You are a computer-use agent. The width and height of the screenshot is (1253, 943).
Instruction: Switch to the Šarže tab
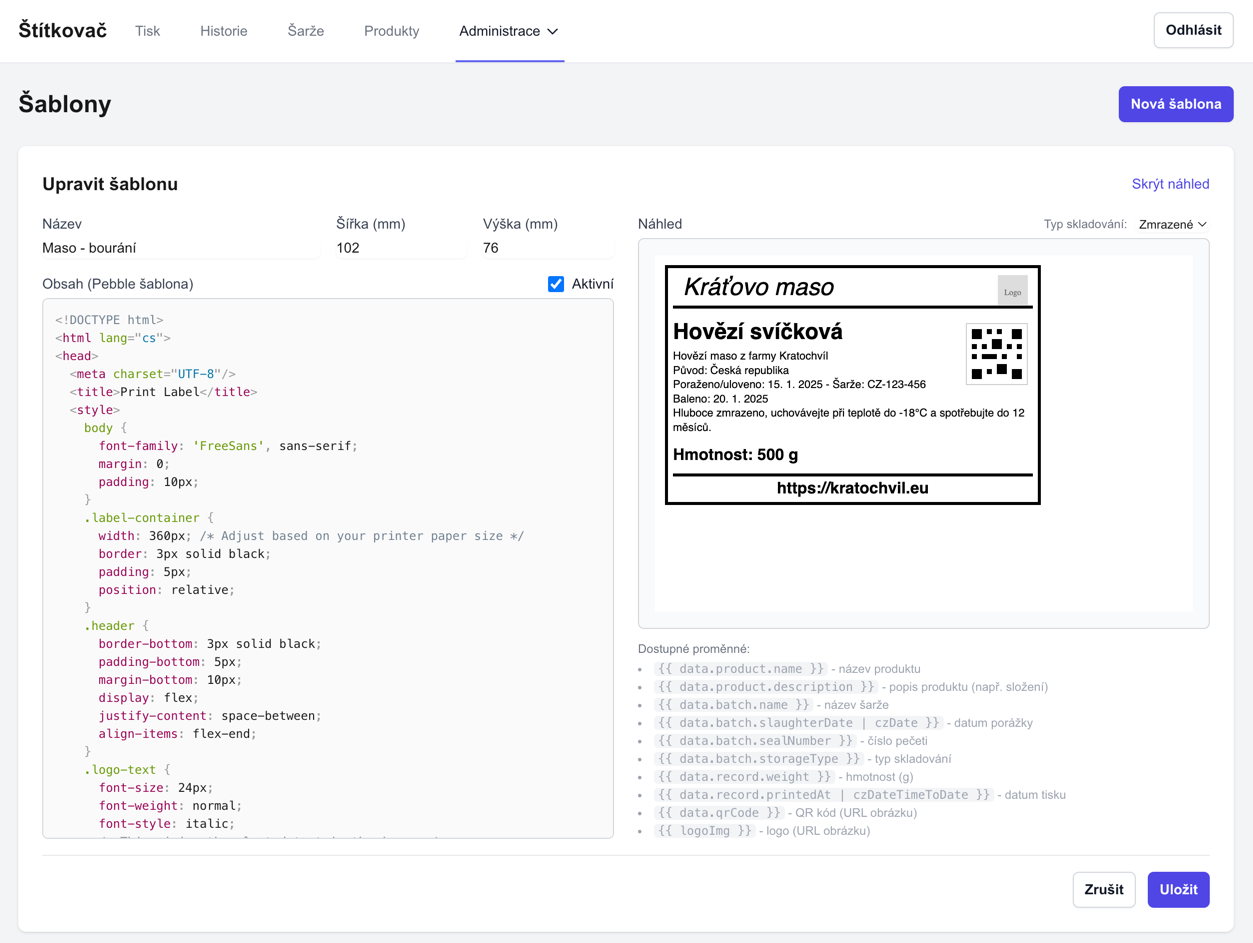pyautogui.click(x=305, y=31)
